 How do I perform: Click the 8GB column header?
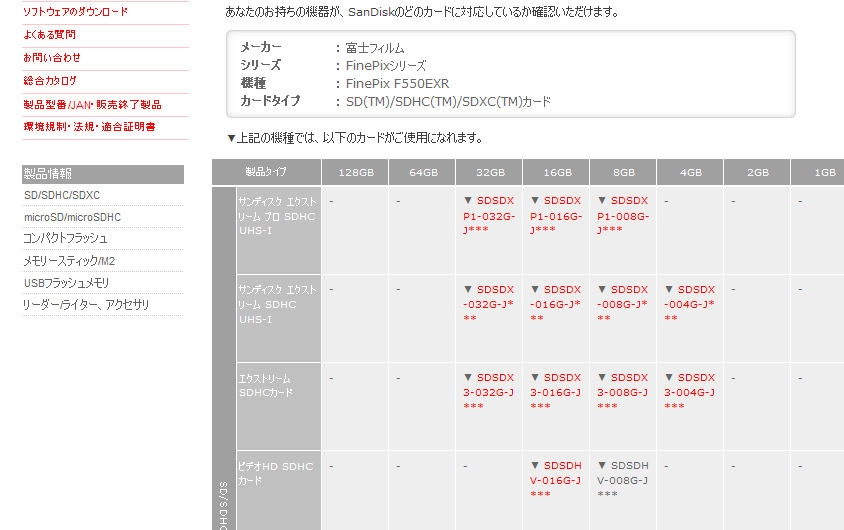623,172
